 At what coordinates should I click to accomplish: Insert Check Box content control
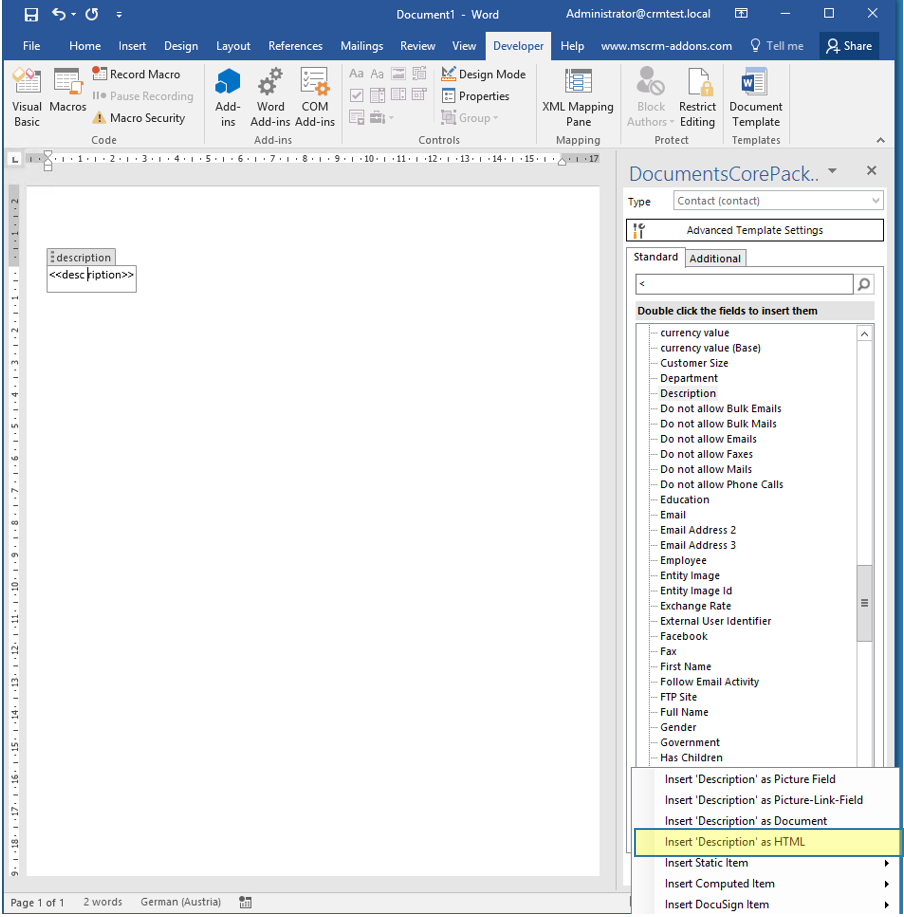pyautogui.click(x=356, y=95)
